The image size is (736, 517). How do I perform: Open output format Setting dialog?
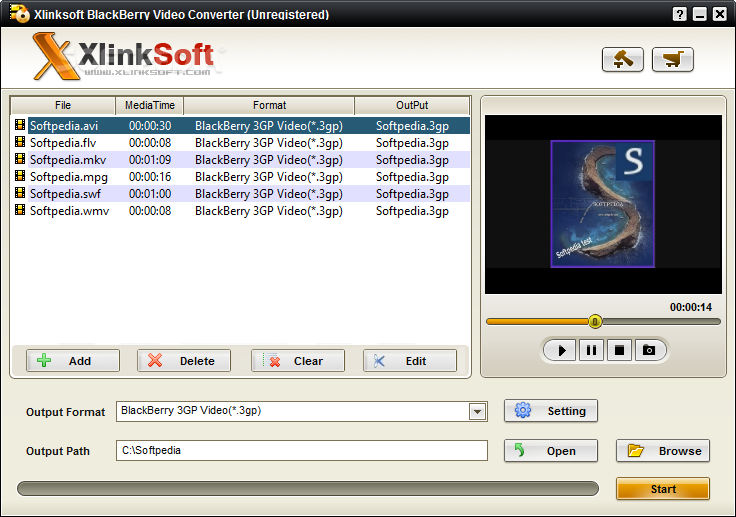click(551, 411)
